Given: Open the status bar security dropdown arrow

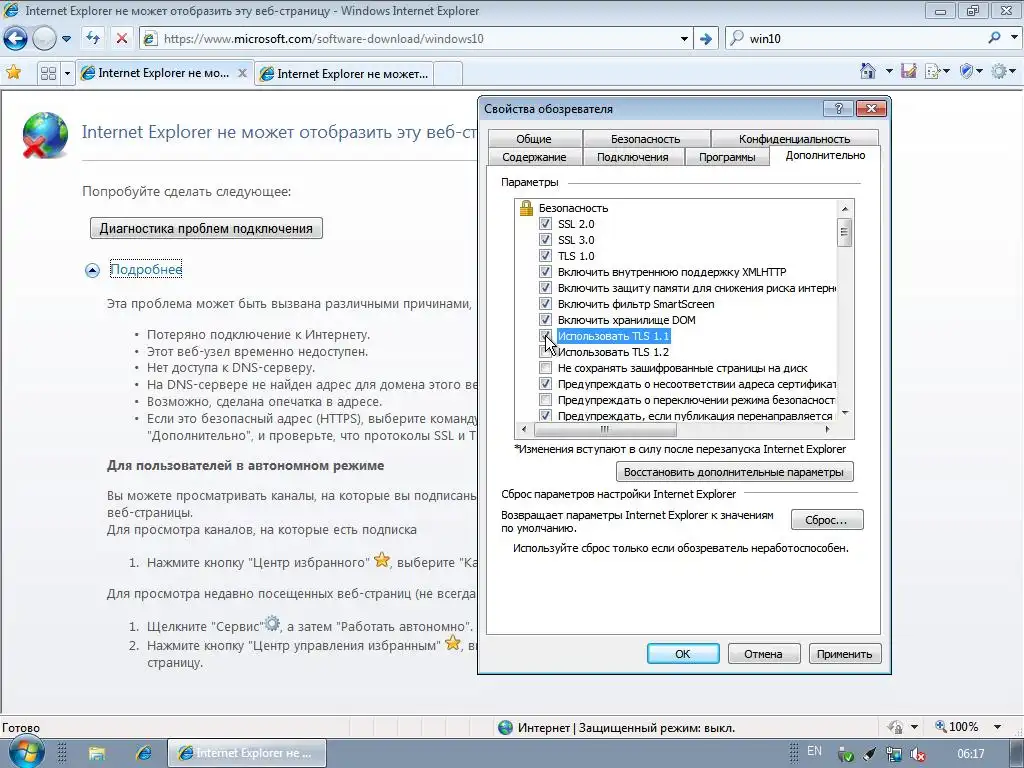Looking at the screenshot, I should pos(914,726).
